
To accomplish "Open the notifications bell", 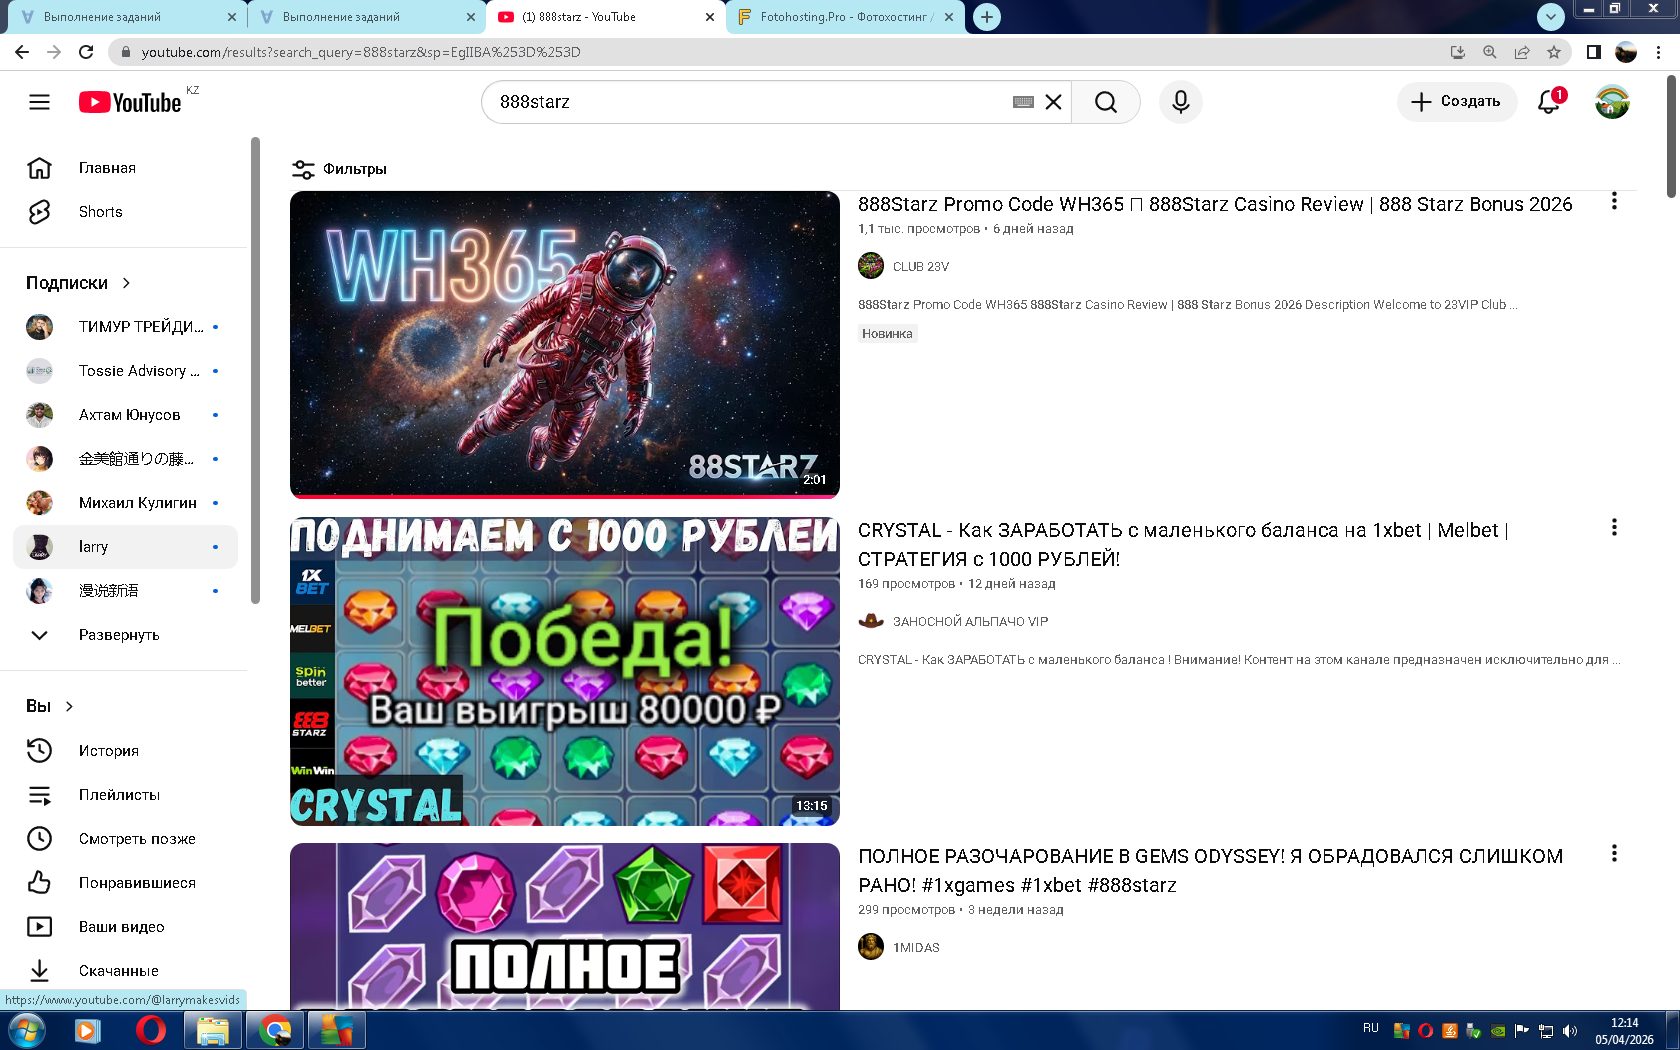I will [1549, 102].
